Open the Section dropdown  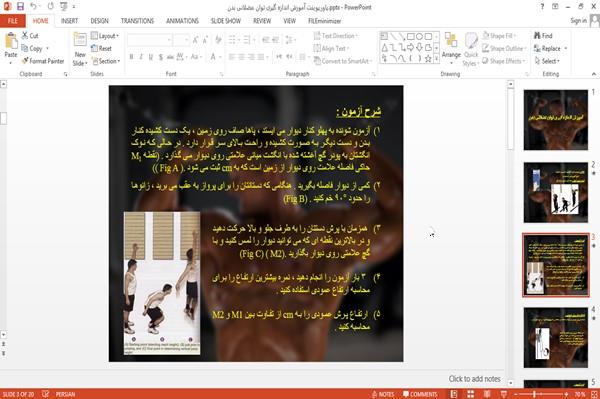point(106,61)
